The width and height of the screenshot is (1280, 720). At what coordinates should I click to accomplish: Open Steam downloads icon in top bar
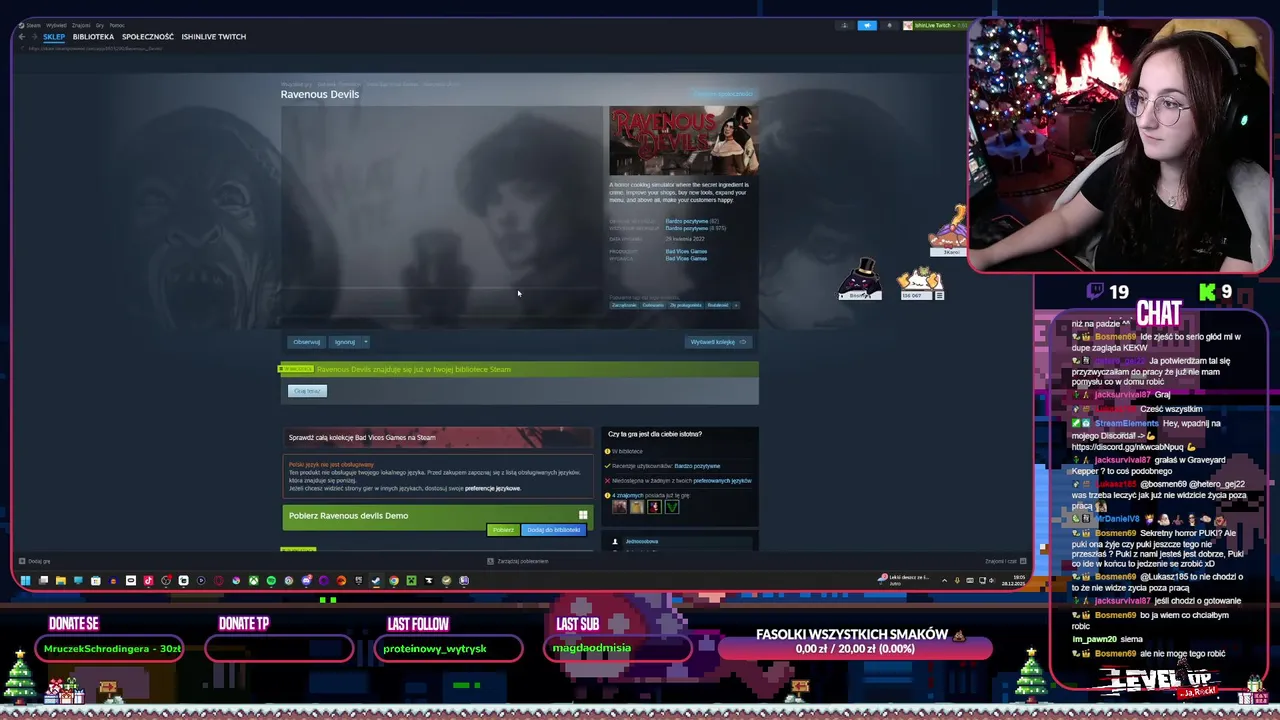pos(845,25)
